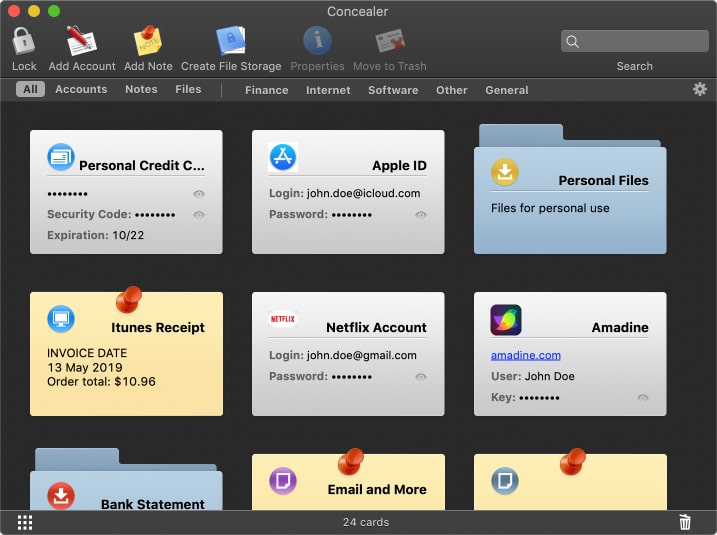Image resolution: width=717 pixels, height=535 pixels.
Task: Switch to the Notes tab
Action: pyautogui.click(x=141, y=89)
